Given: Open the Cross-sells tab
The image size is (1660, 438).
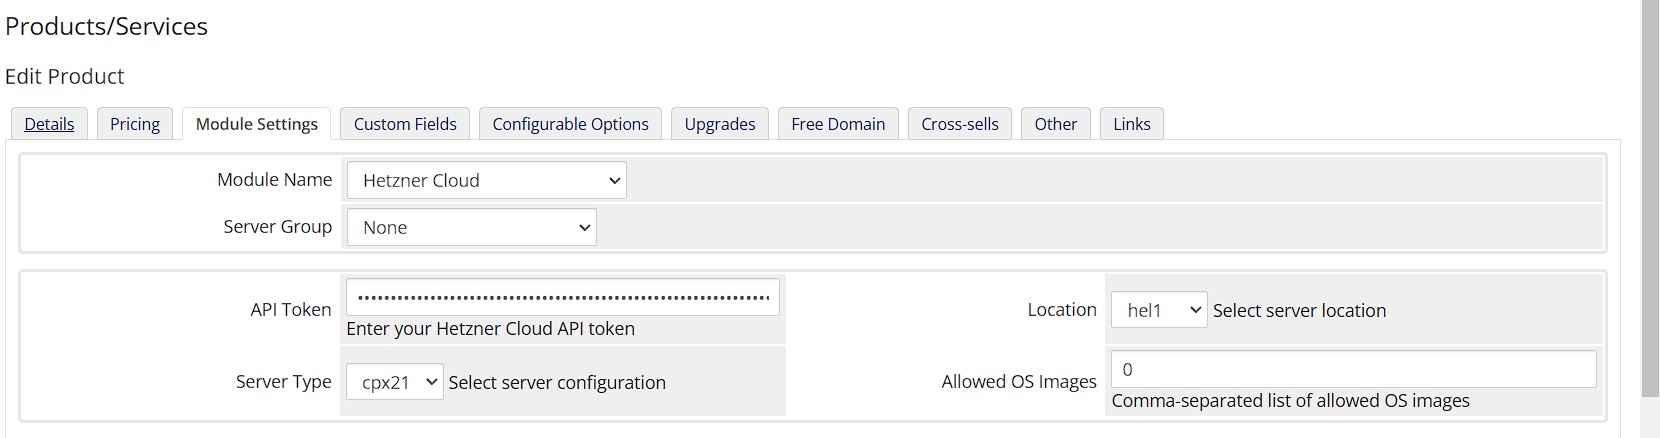Looking at the screenshot, I should pyautogui.click(x=960, y=124).
